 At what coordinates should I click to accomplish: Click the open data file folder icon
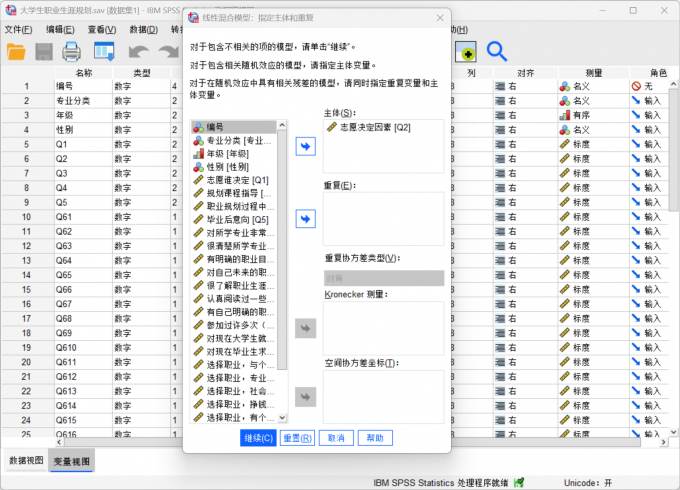17,51
